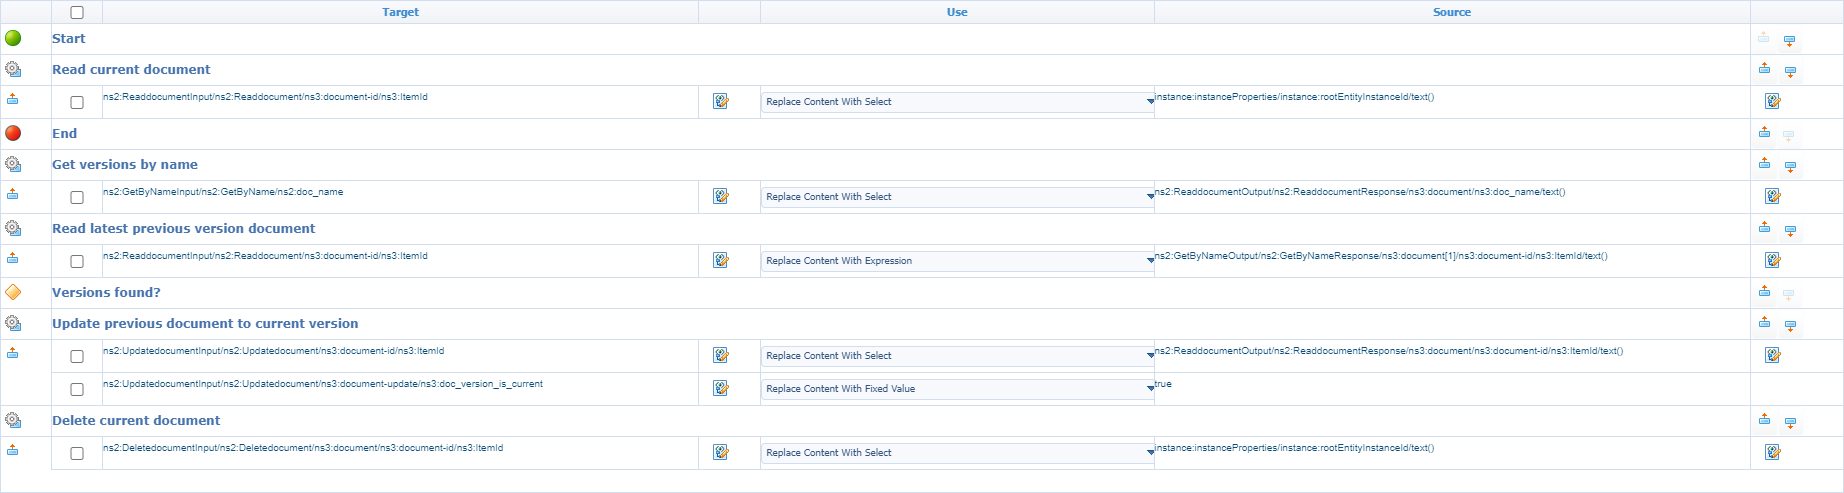Move Read current document step up
The image size is (1844, 493).
coord(1764,68)
